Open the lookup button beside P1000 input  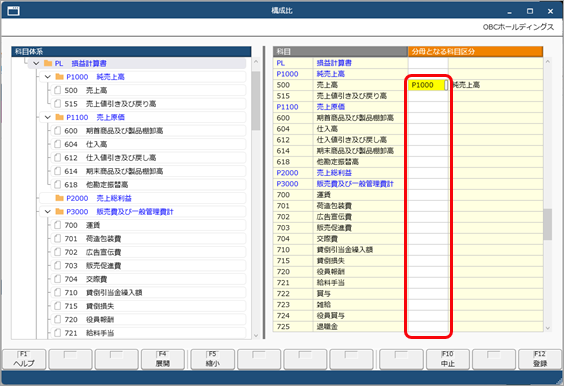coord(446,85)
